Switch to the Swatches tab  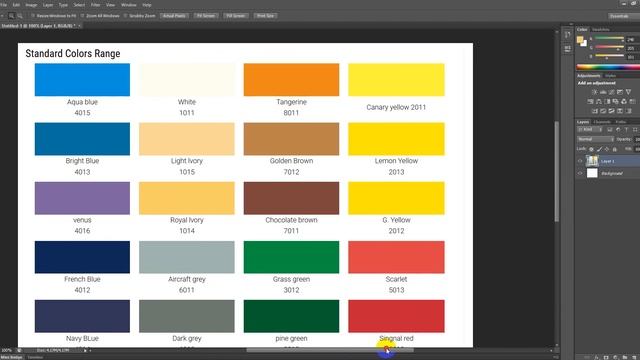600,29
